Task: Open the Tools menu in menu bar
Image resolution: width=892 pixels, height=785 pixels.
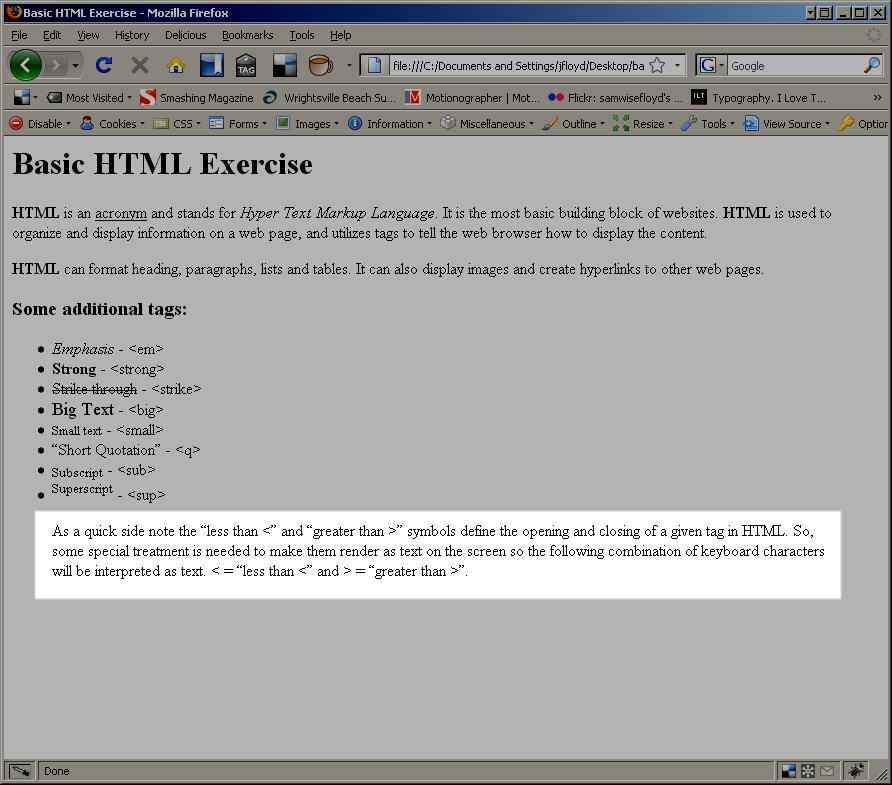Action: (302, 35)
